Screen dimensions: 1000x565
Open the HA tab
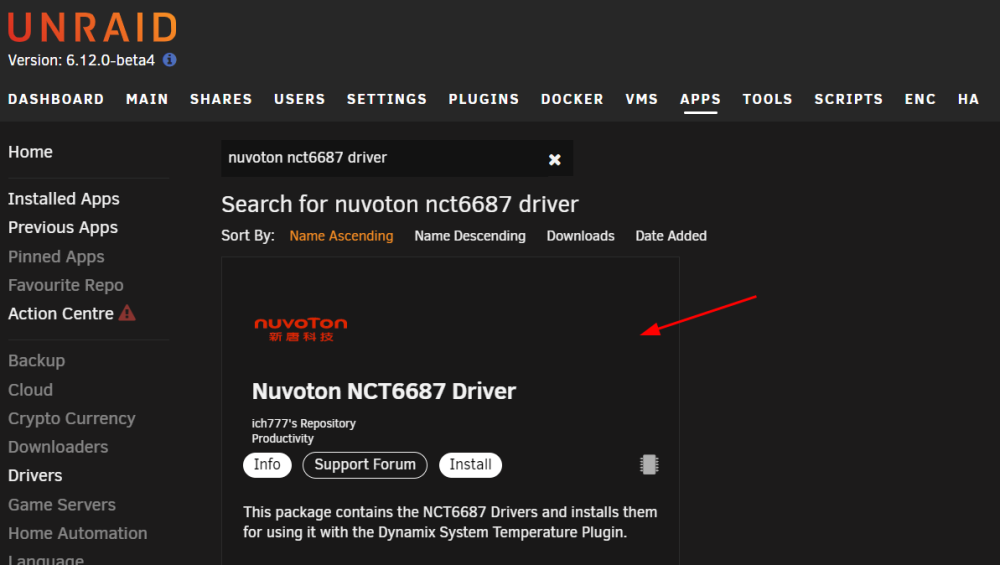[968, 99]
